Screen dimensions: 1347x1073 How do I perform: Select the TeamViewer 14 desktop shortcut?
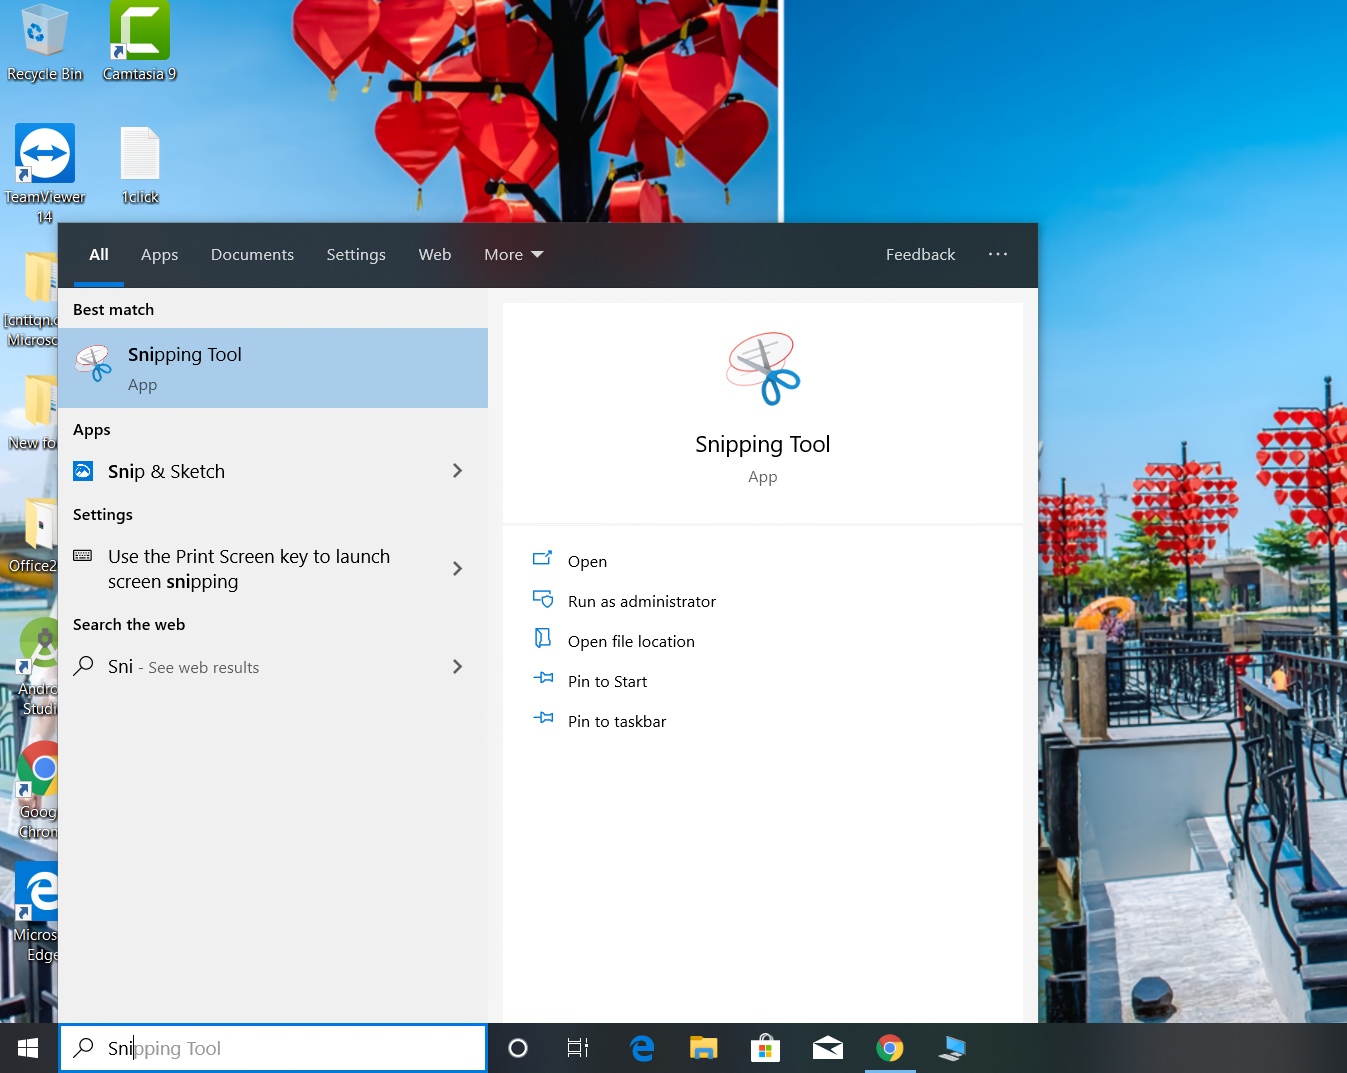[x=45, y=174]
